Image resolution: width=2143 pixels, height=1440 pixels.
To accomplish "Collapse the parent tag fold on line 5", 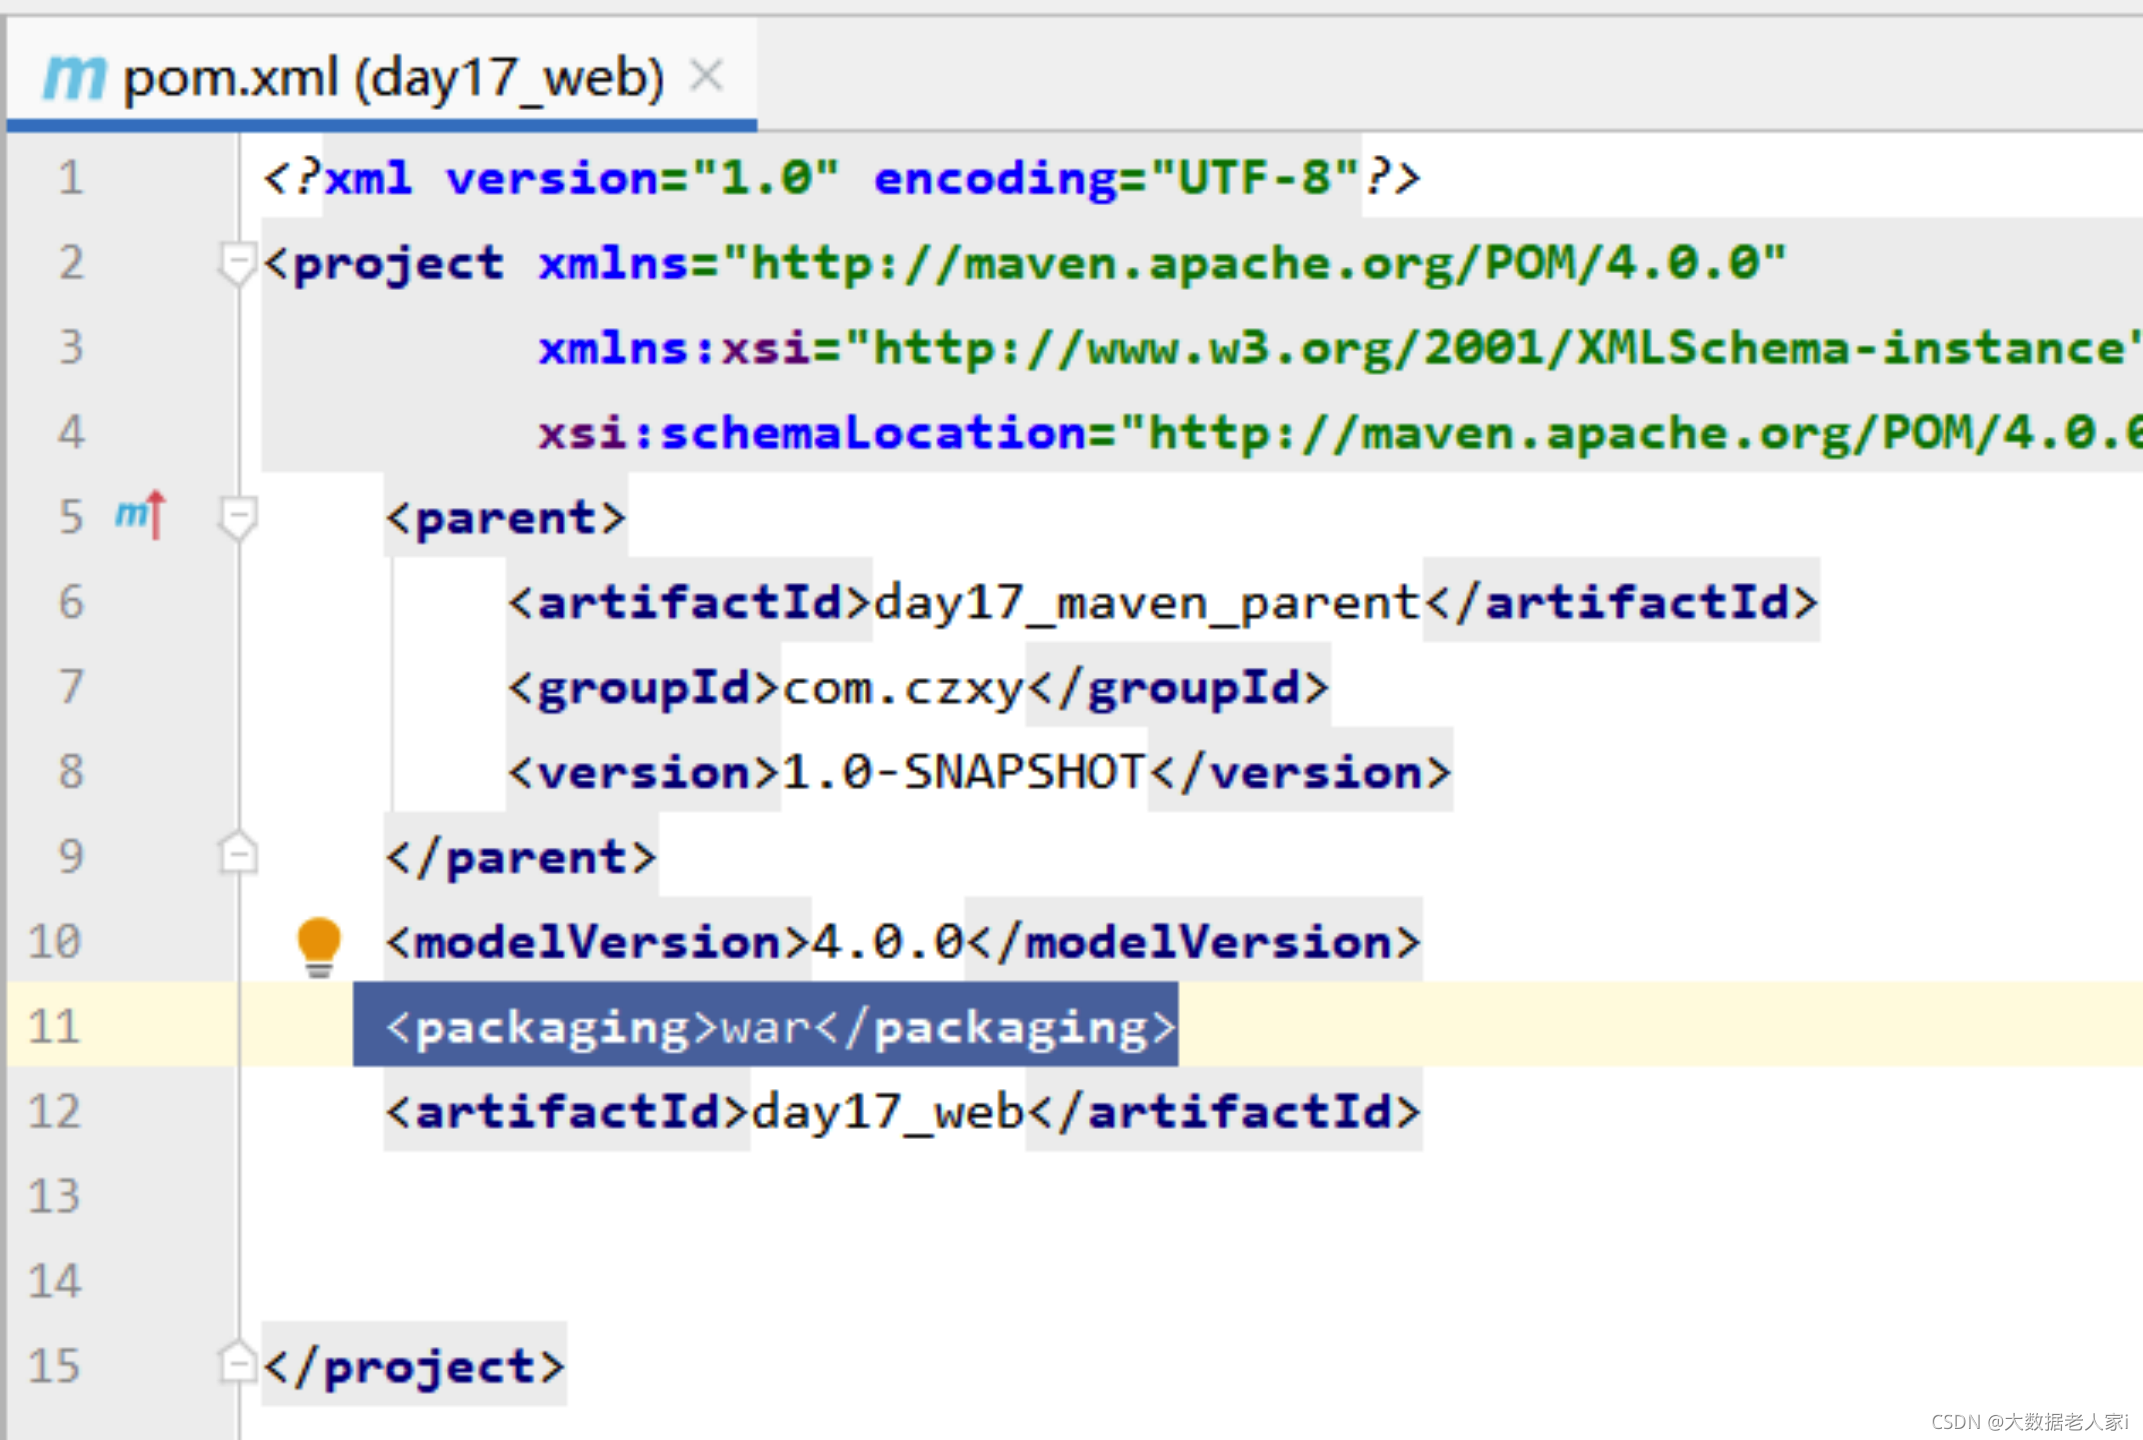I will click(x=237, y=518).
